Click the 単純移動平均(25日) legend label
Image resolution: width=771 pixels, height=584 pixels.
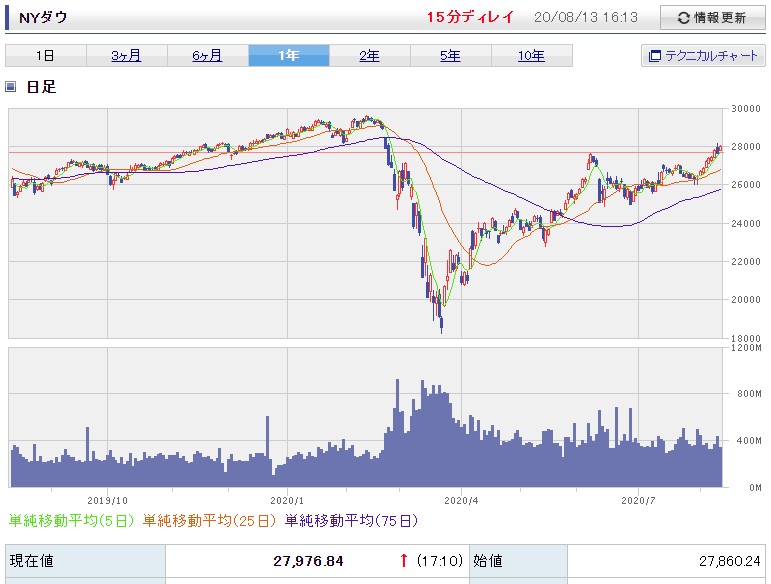tap(209, 521)
